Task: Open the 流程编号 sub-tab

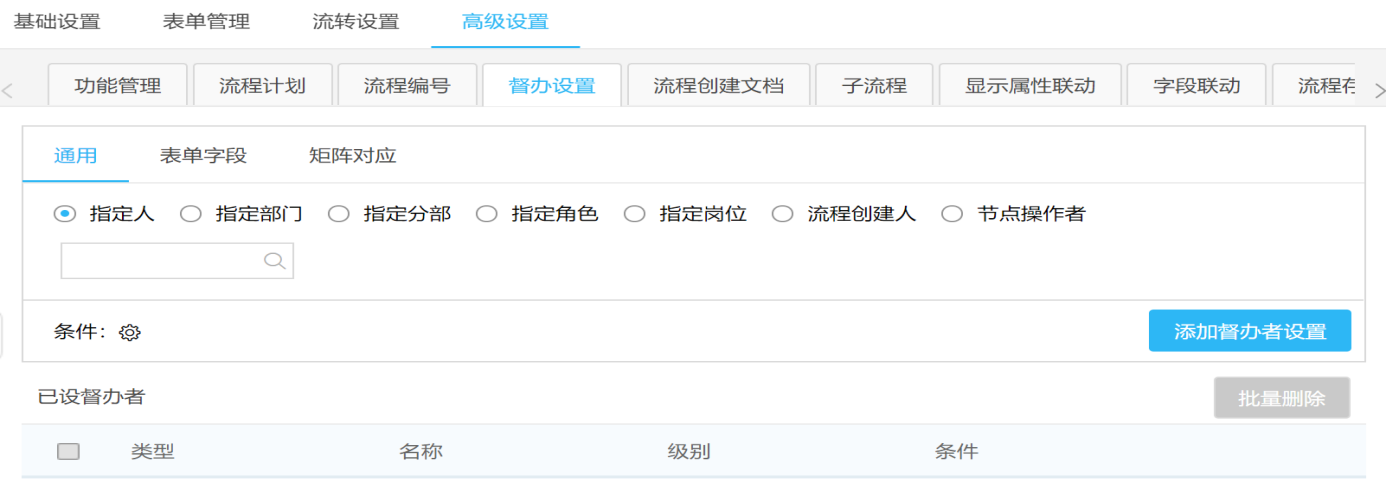Action: [407, 86]
